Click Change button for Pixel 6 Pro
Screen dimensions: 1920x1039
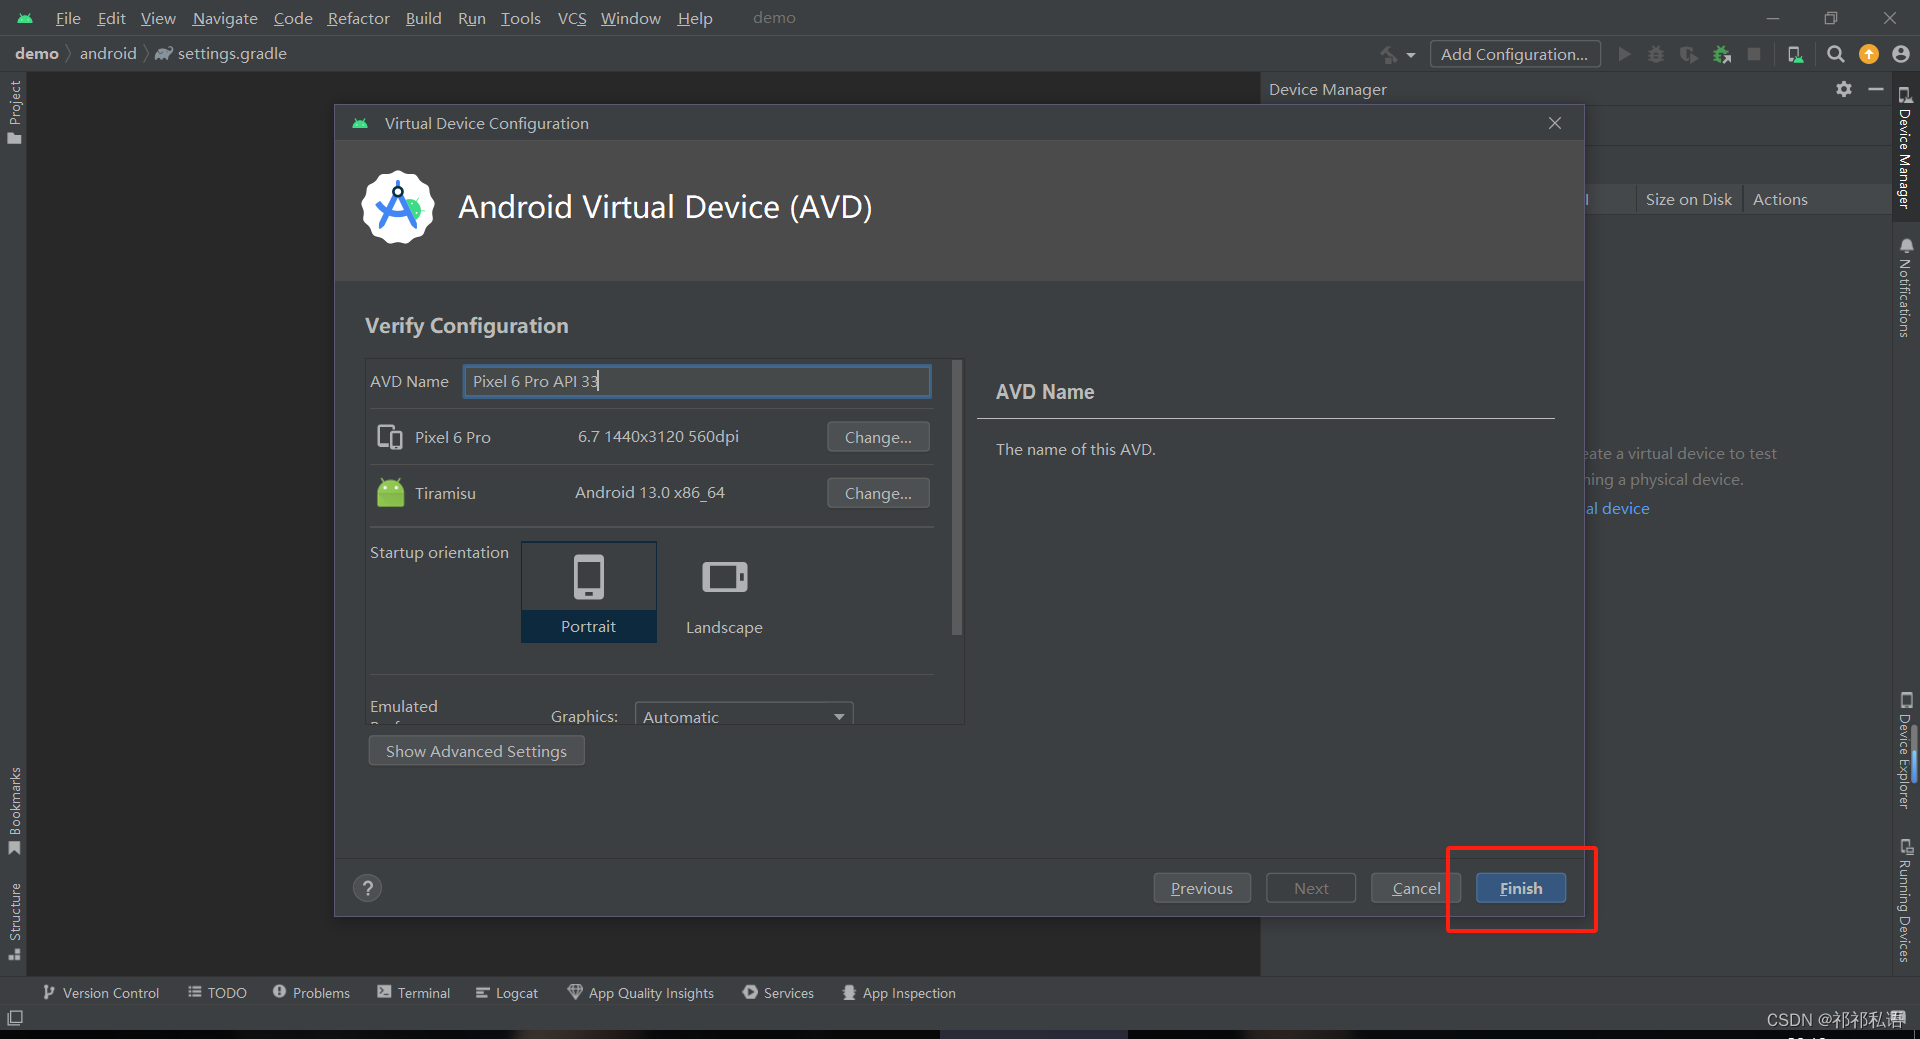(x=878, y=437)
